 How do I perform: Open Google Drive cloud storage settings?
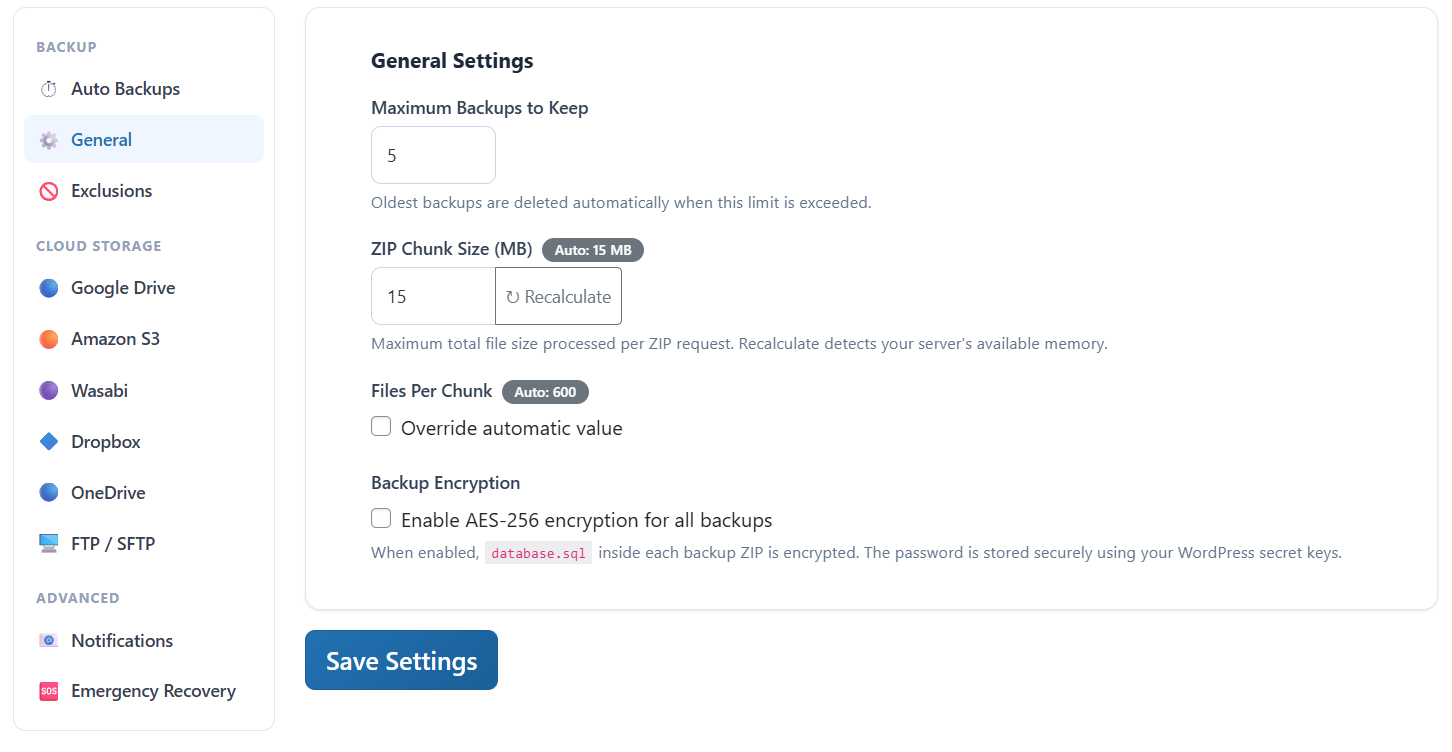144,288
